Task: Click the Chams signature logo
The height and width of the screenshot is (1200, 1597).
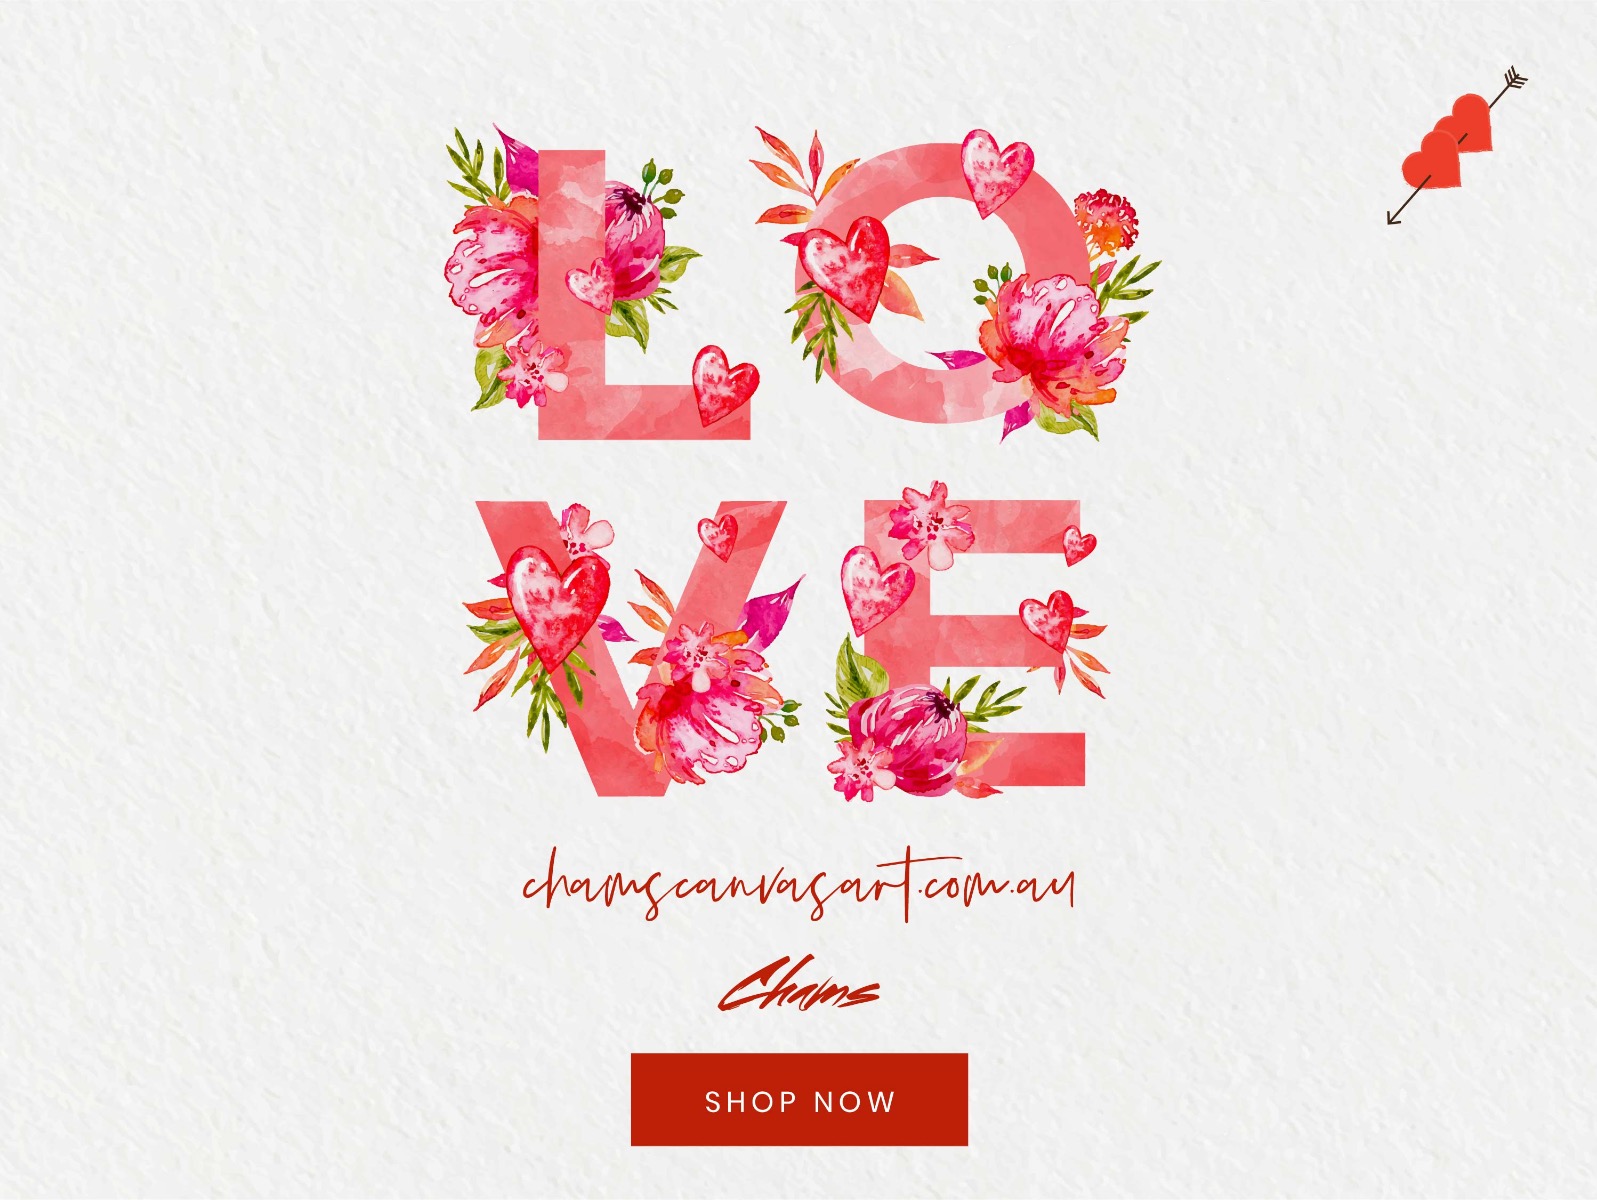Action: click(x=798, y=985)
